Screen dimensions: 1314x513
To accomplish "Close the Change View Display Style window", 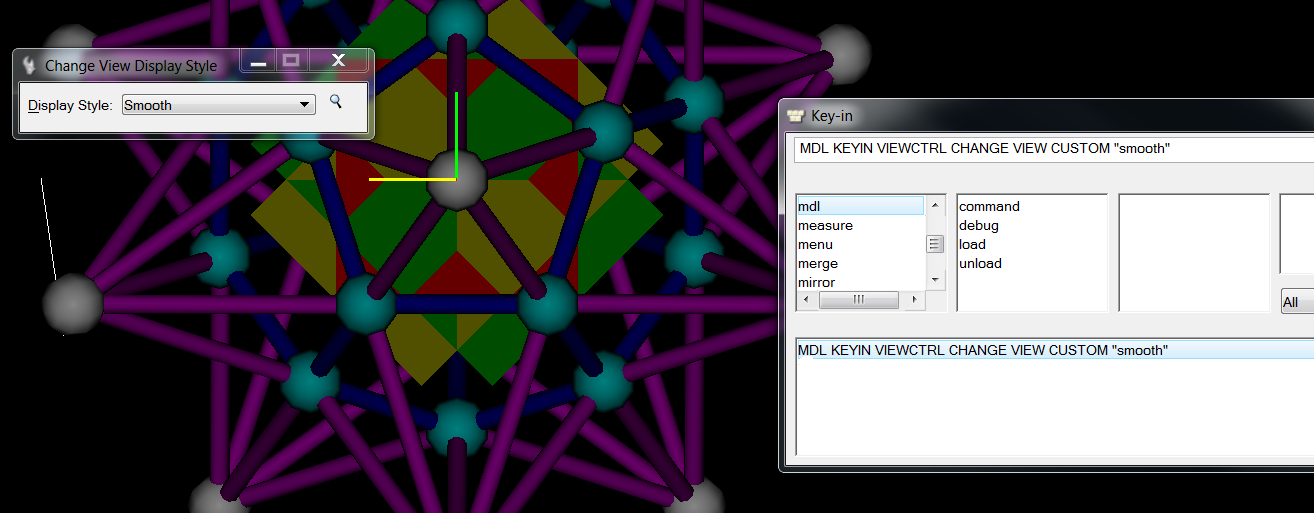I will tap(338, 61).
